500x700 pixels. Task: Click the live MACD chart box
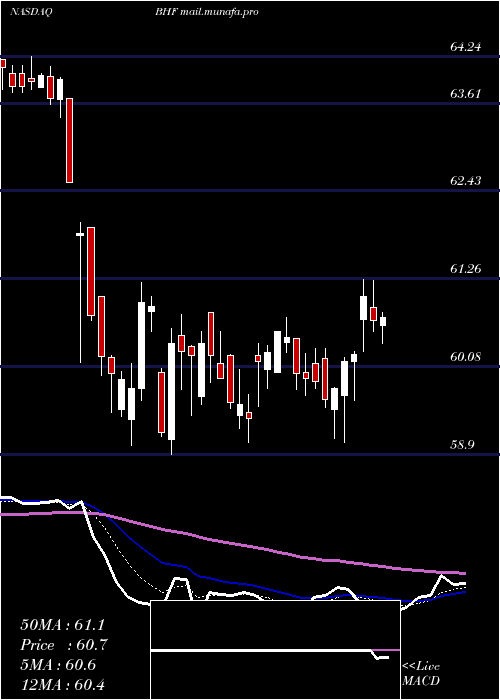(x=275, y=650)
